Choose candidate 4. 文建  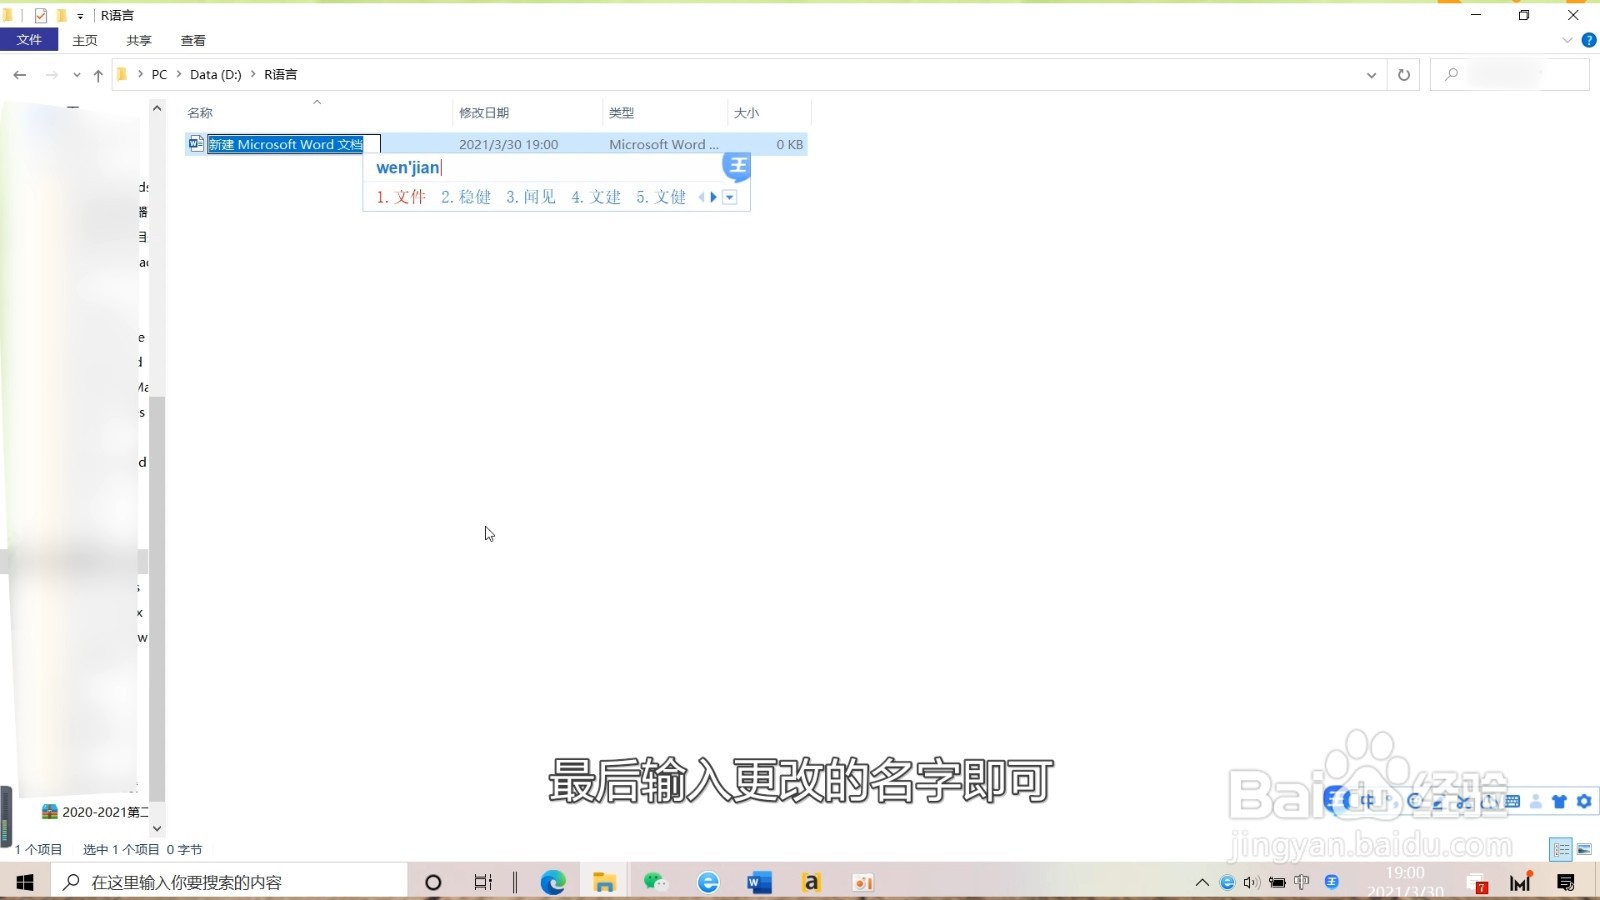(x=596, y=197)
